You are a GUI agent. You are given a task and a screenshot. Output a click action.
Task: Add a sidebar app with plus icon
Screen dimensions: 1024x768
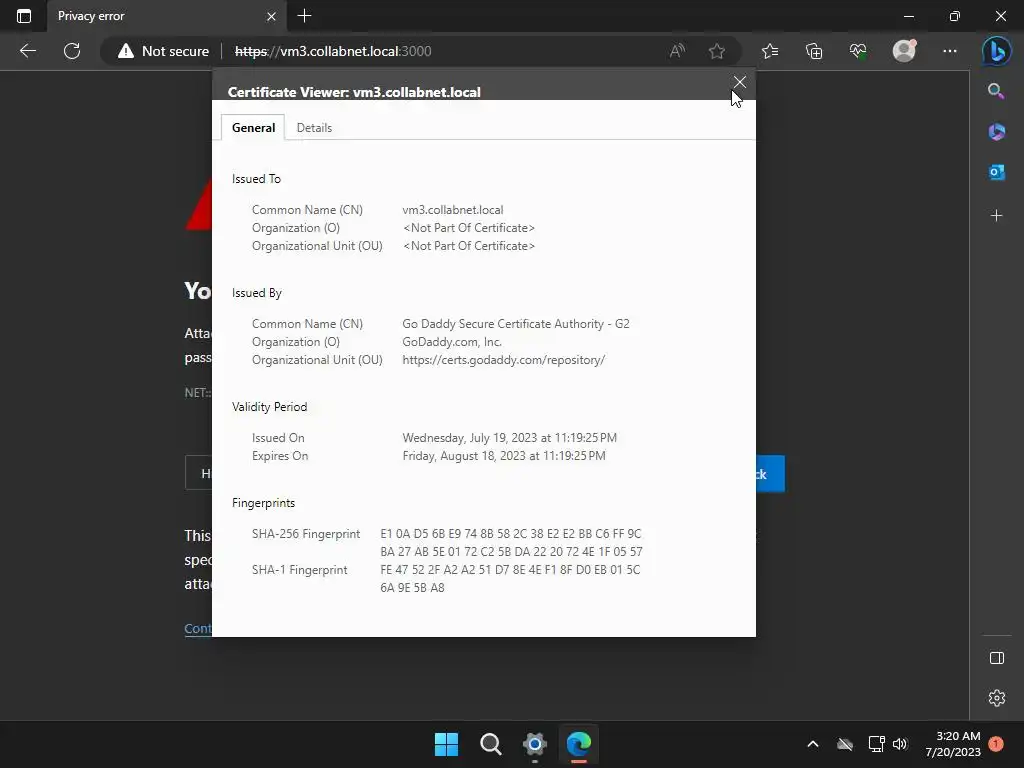click(997, 216)
